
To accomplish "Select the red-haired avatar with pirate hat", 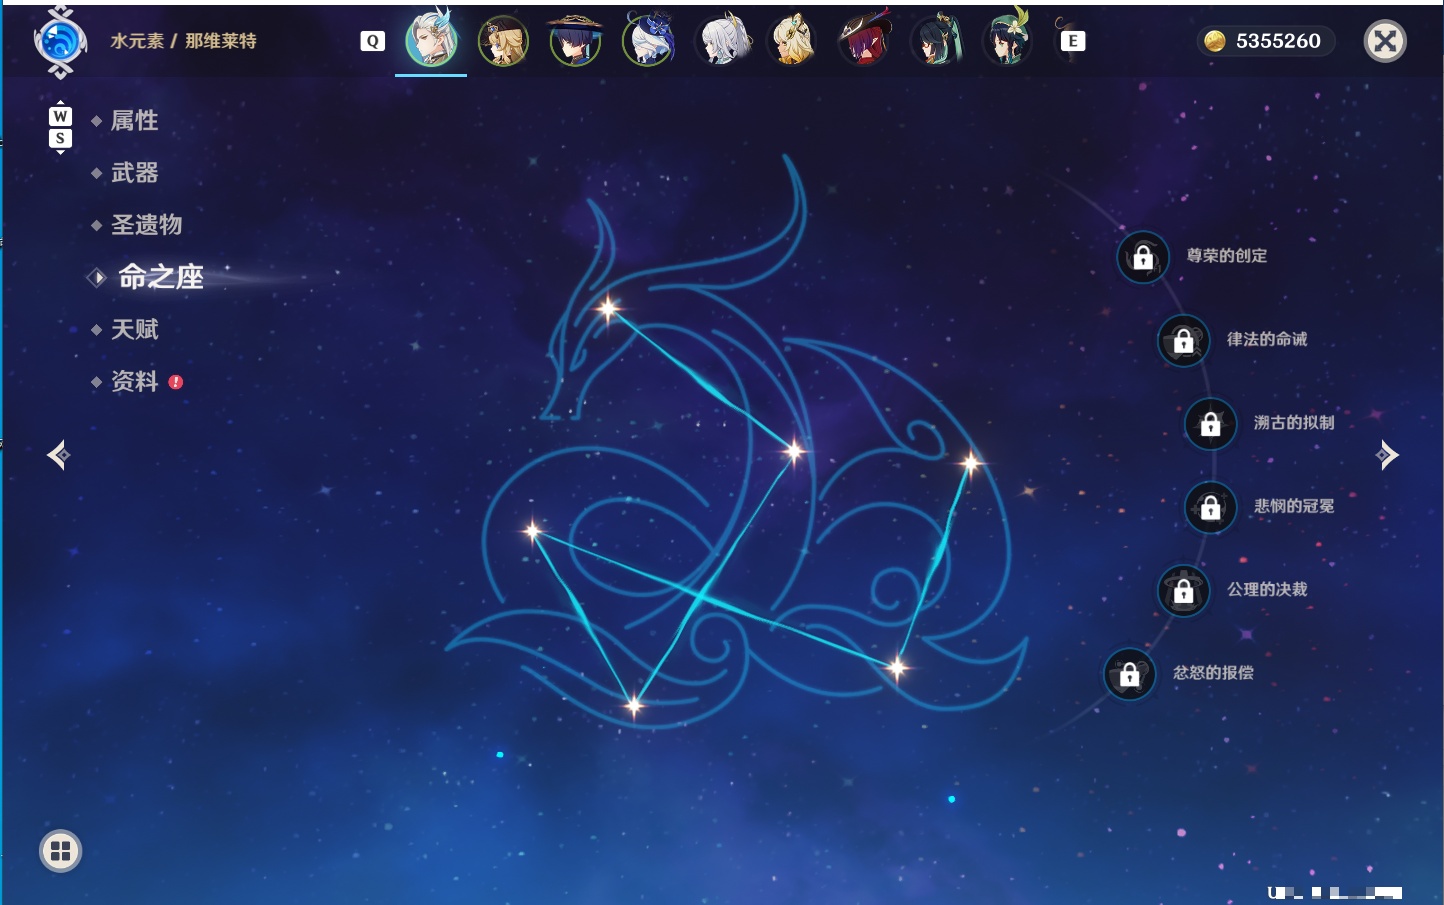I will [x=864, y=41].
